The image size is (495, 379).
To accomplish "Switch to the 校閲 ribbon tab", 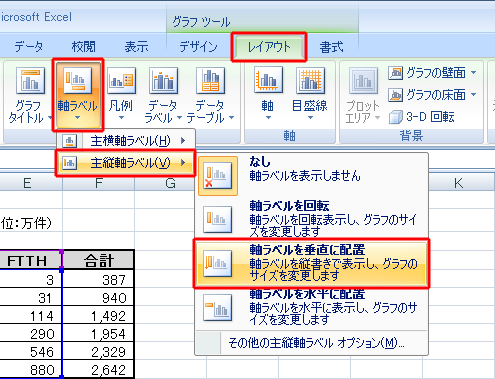I will point(83,47).
